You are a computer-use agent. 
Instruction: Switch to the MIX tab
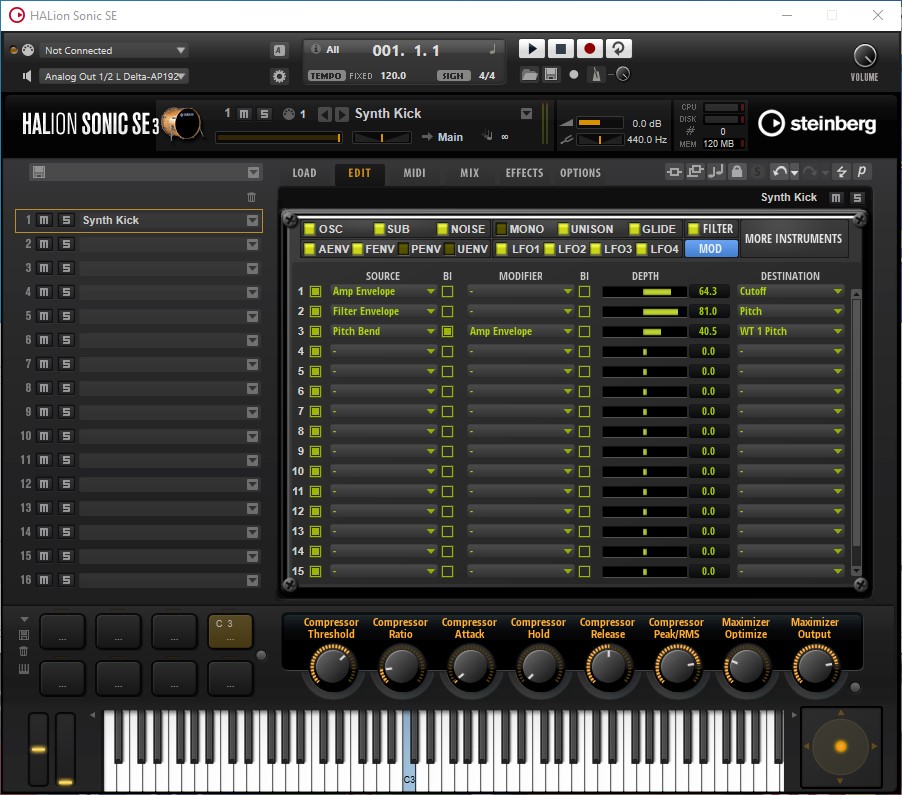point(469,172)
